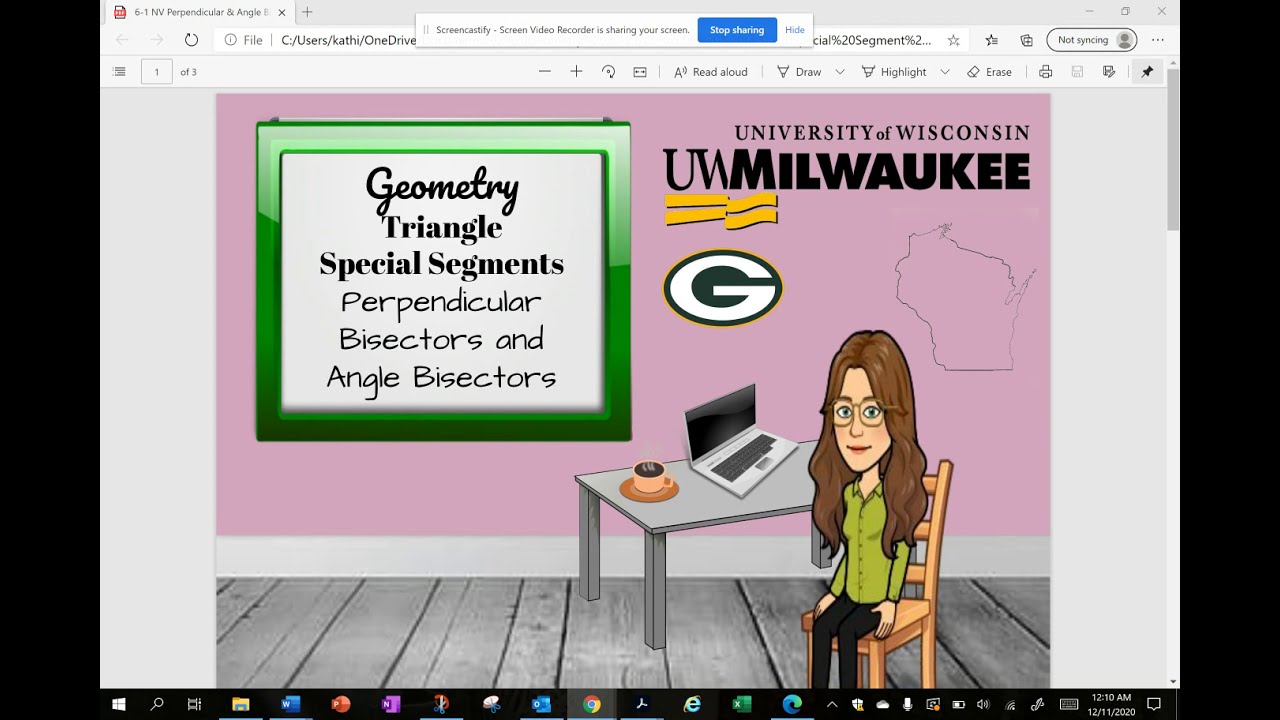Open Task View on the taskbar
Viewport: 1280px width, 720px height.
click(x=194, y=704)
